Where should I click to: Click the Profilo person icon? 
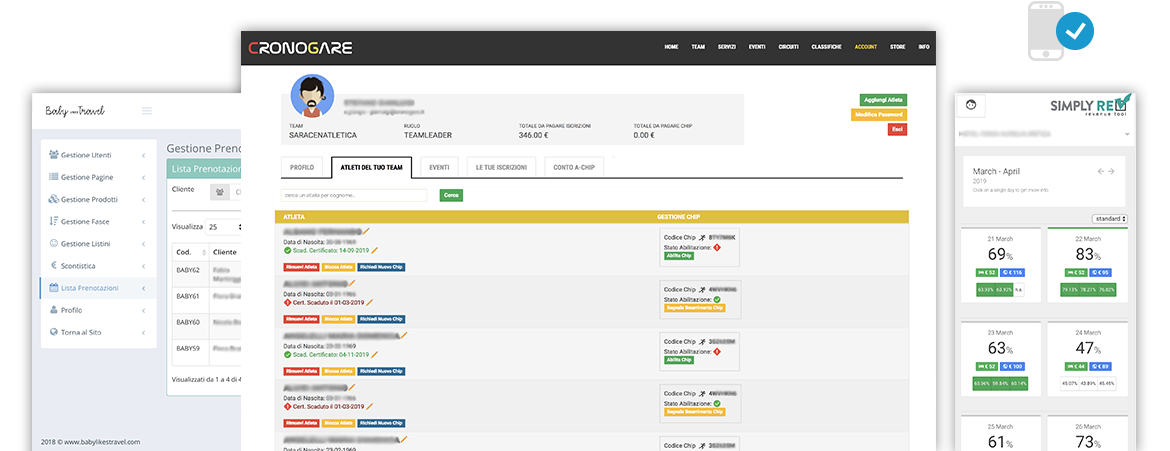tap(54, 309)
